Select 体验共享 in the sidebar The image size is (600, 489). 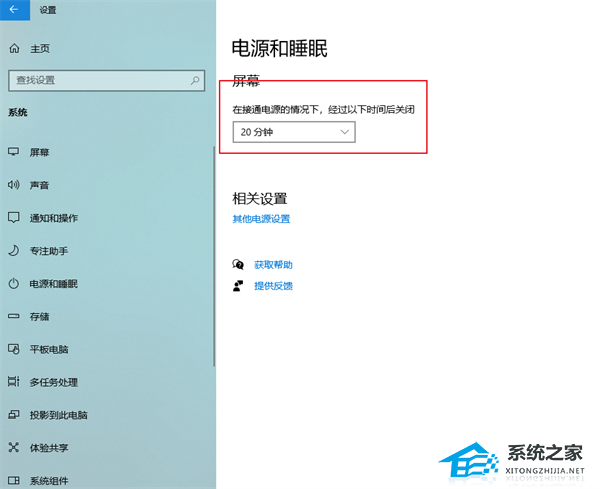(49, 448)
